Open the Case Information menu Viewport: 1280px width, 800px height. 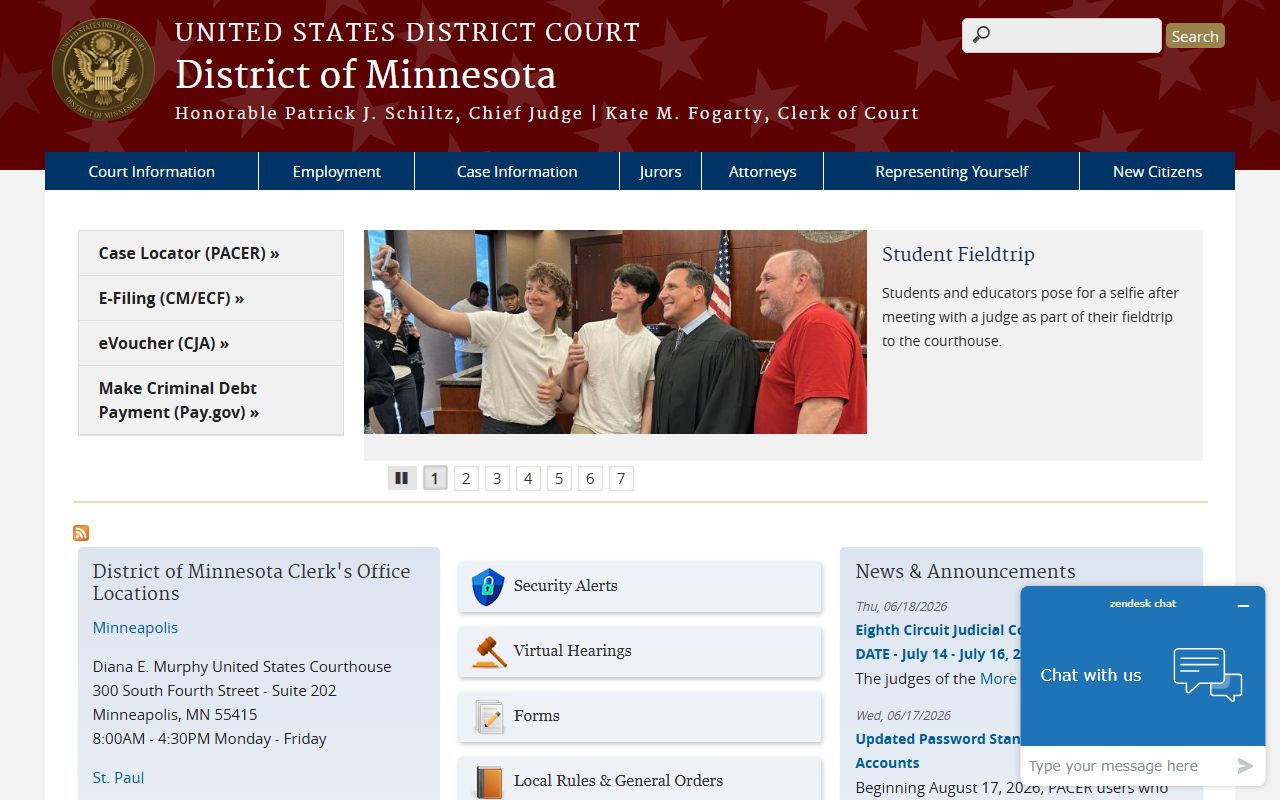click(517, 171)
